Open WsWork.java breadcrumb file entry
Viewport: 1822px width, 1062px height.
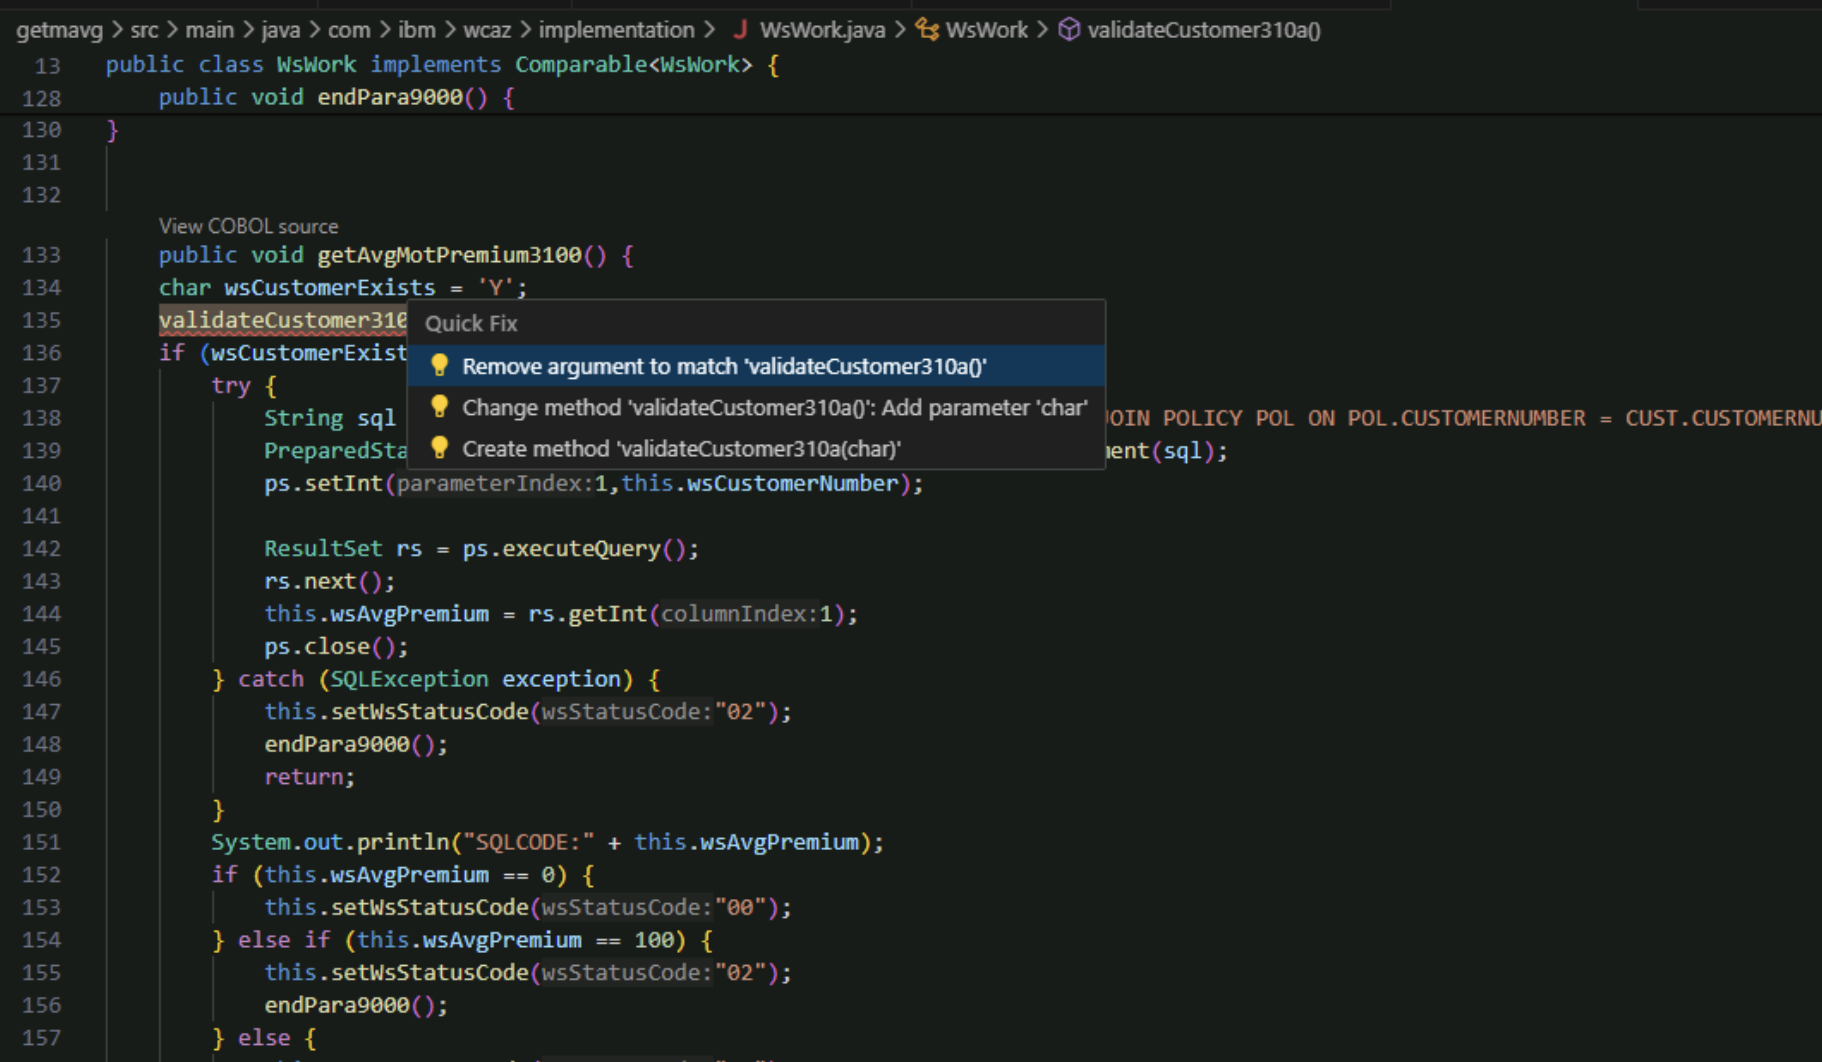click(822, 30)
